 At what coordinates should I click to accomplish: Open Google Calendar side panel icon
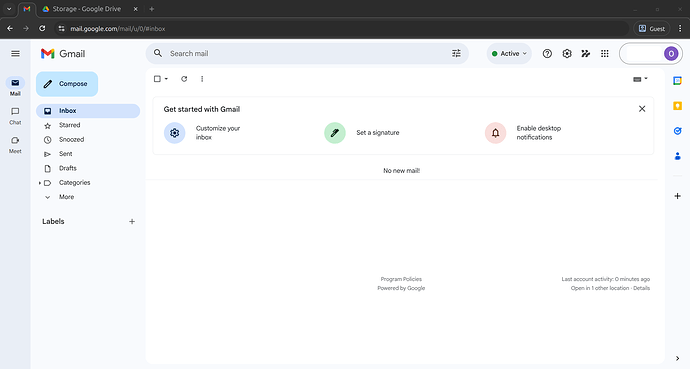[x=678, y=81]
